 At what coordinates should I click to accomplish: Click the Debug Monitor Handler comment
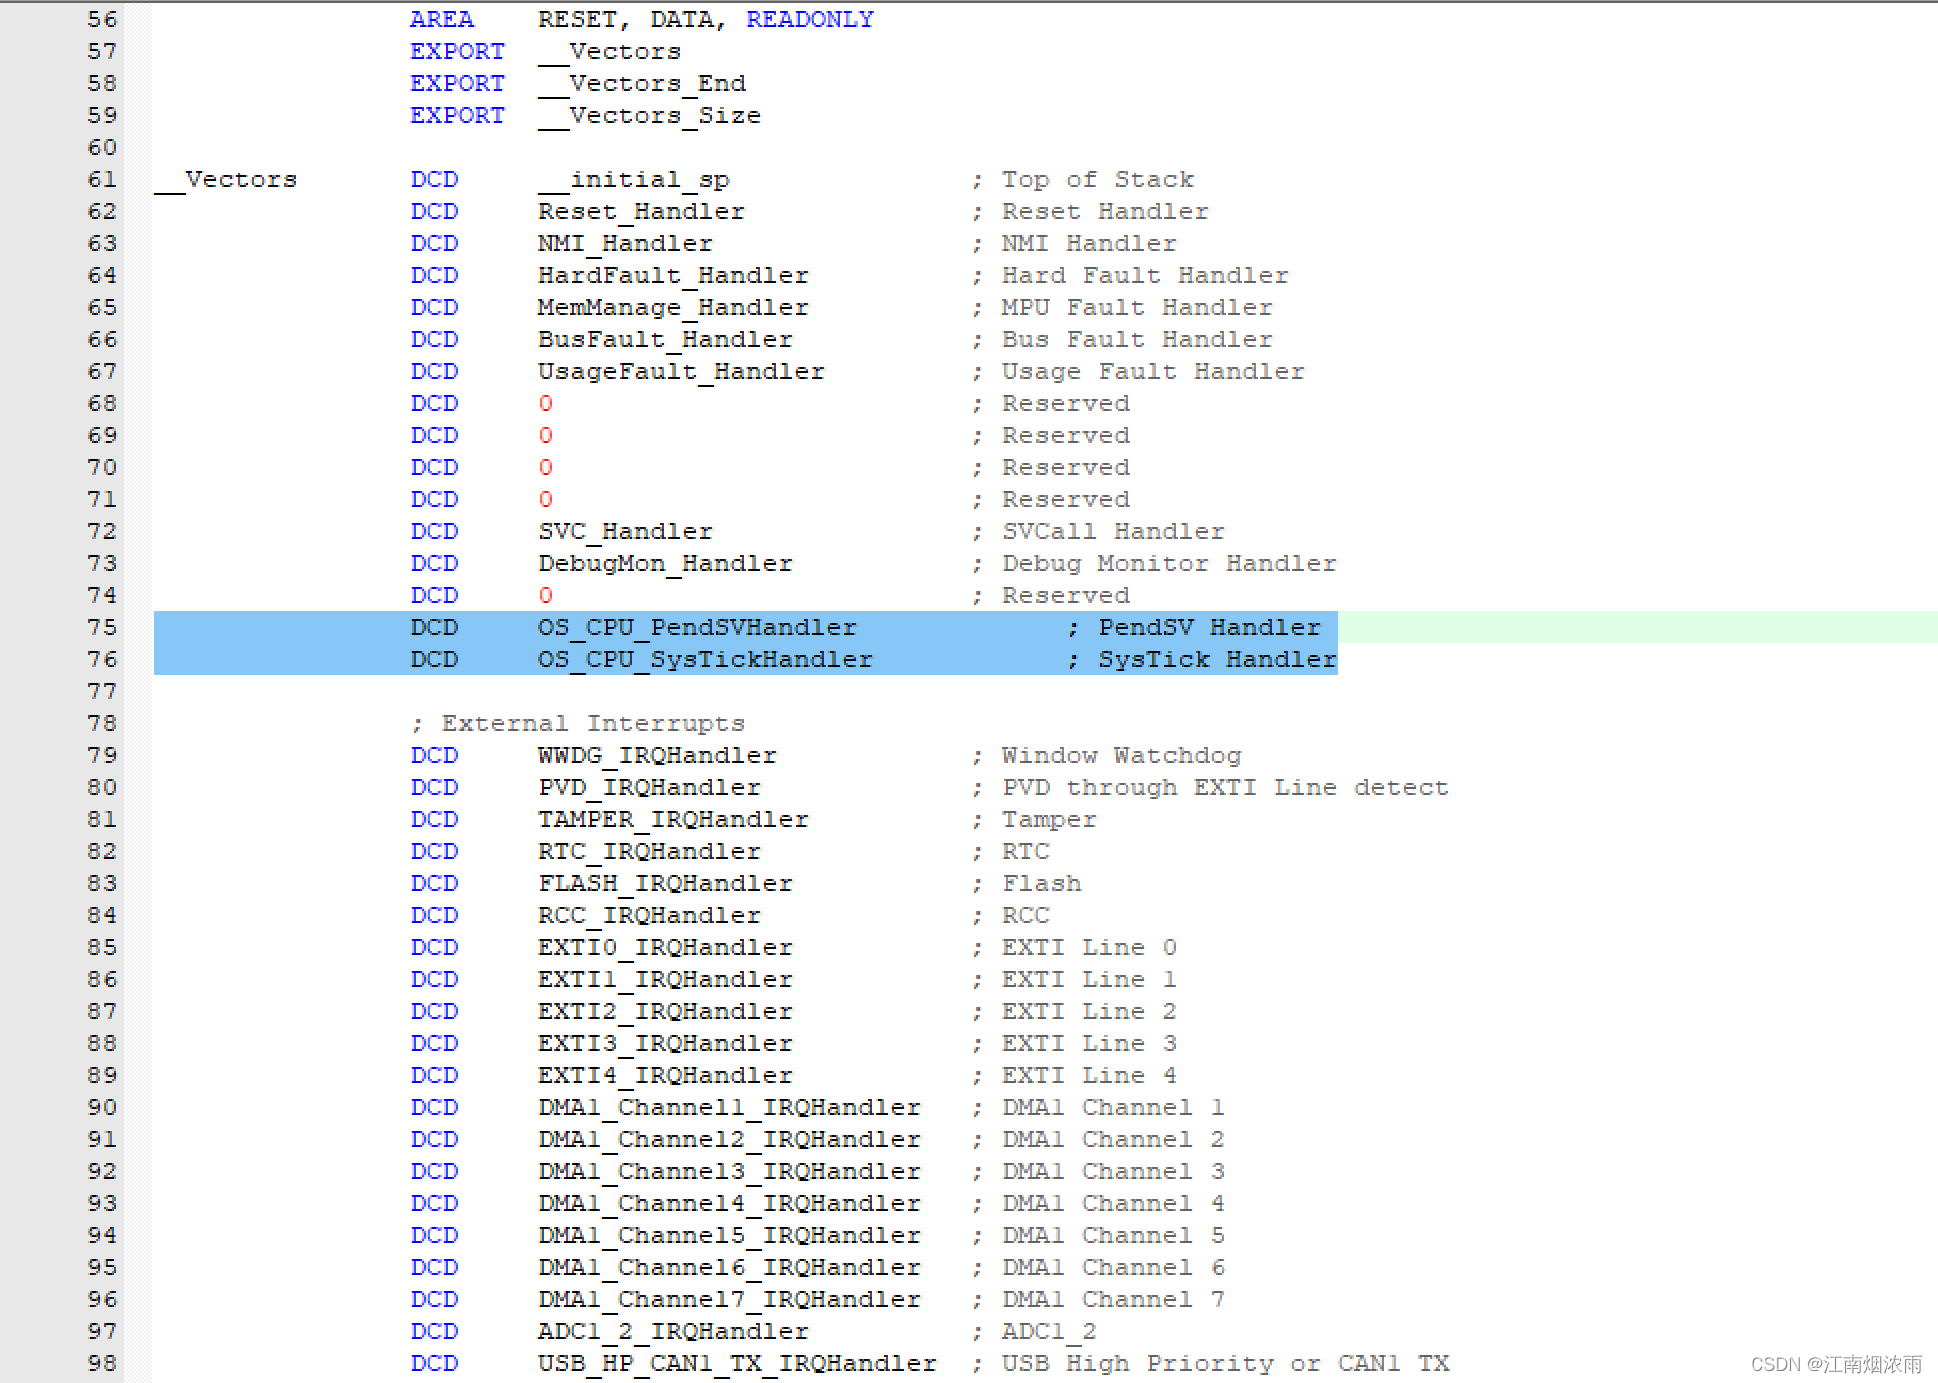[x=1154, y=563]
